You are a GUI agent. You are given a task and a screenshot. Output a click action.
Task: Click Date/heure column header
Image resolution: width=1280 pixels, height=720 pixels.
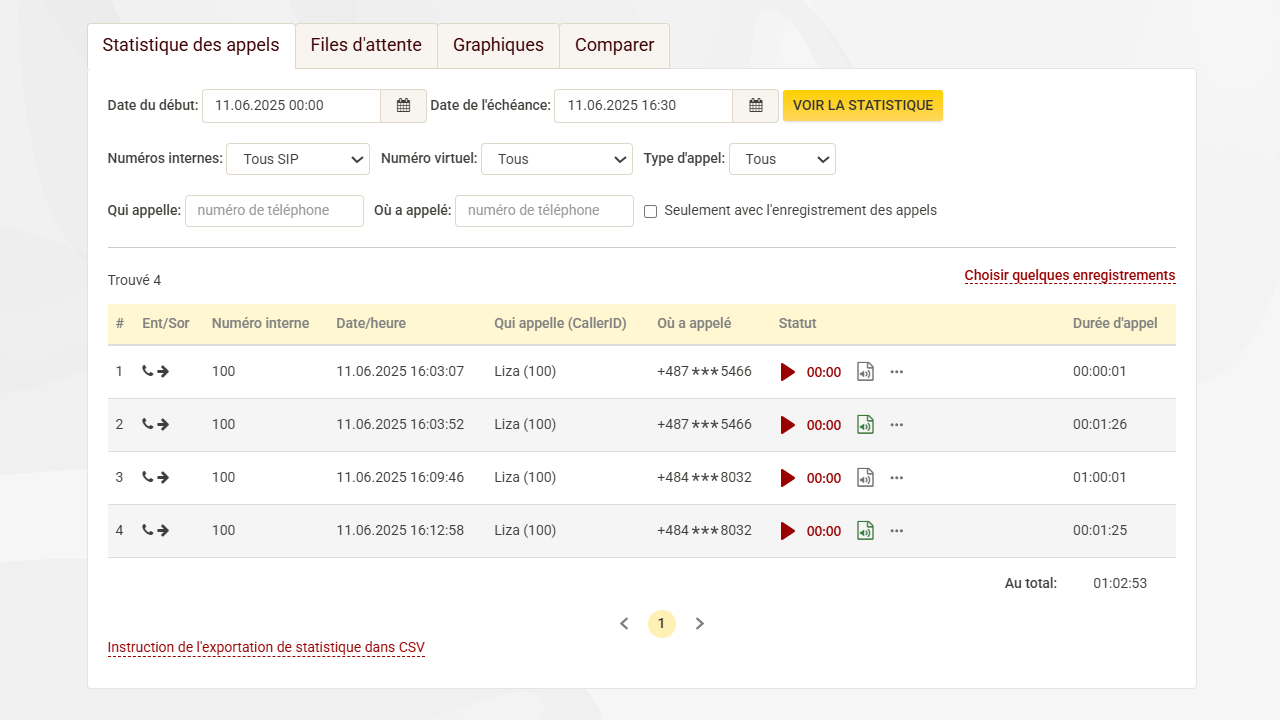click(x=371, y=323)
